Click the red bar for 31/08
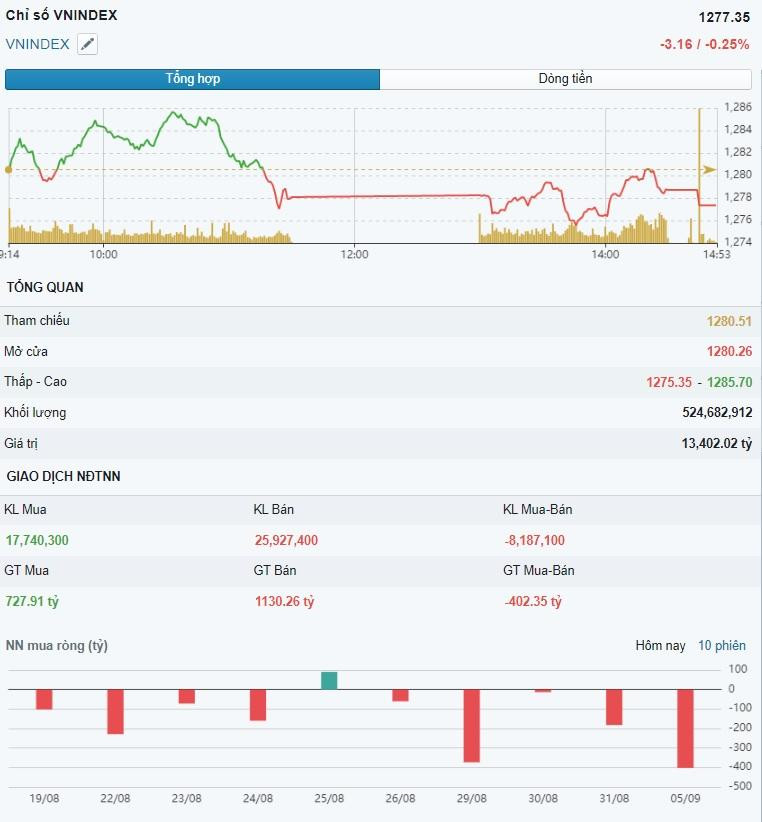 point(614,707)
